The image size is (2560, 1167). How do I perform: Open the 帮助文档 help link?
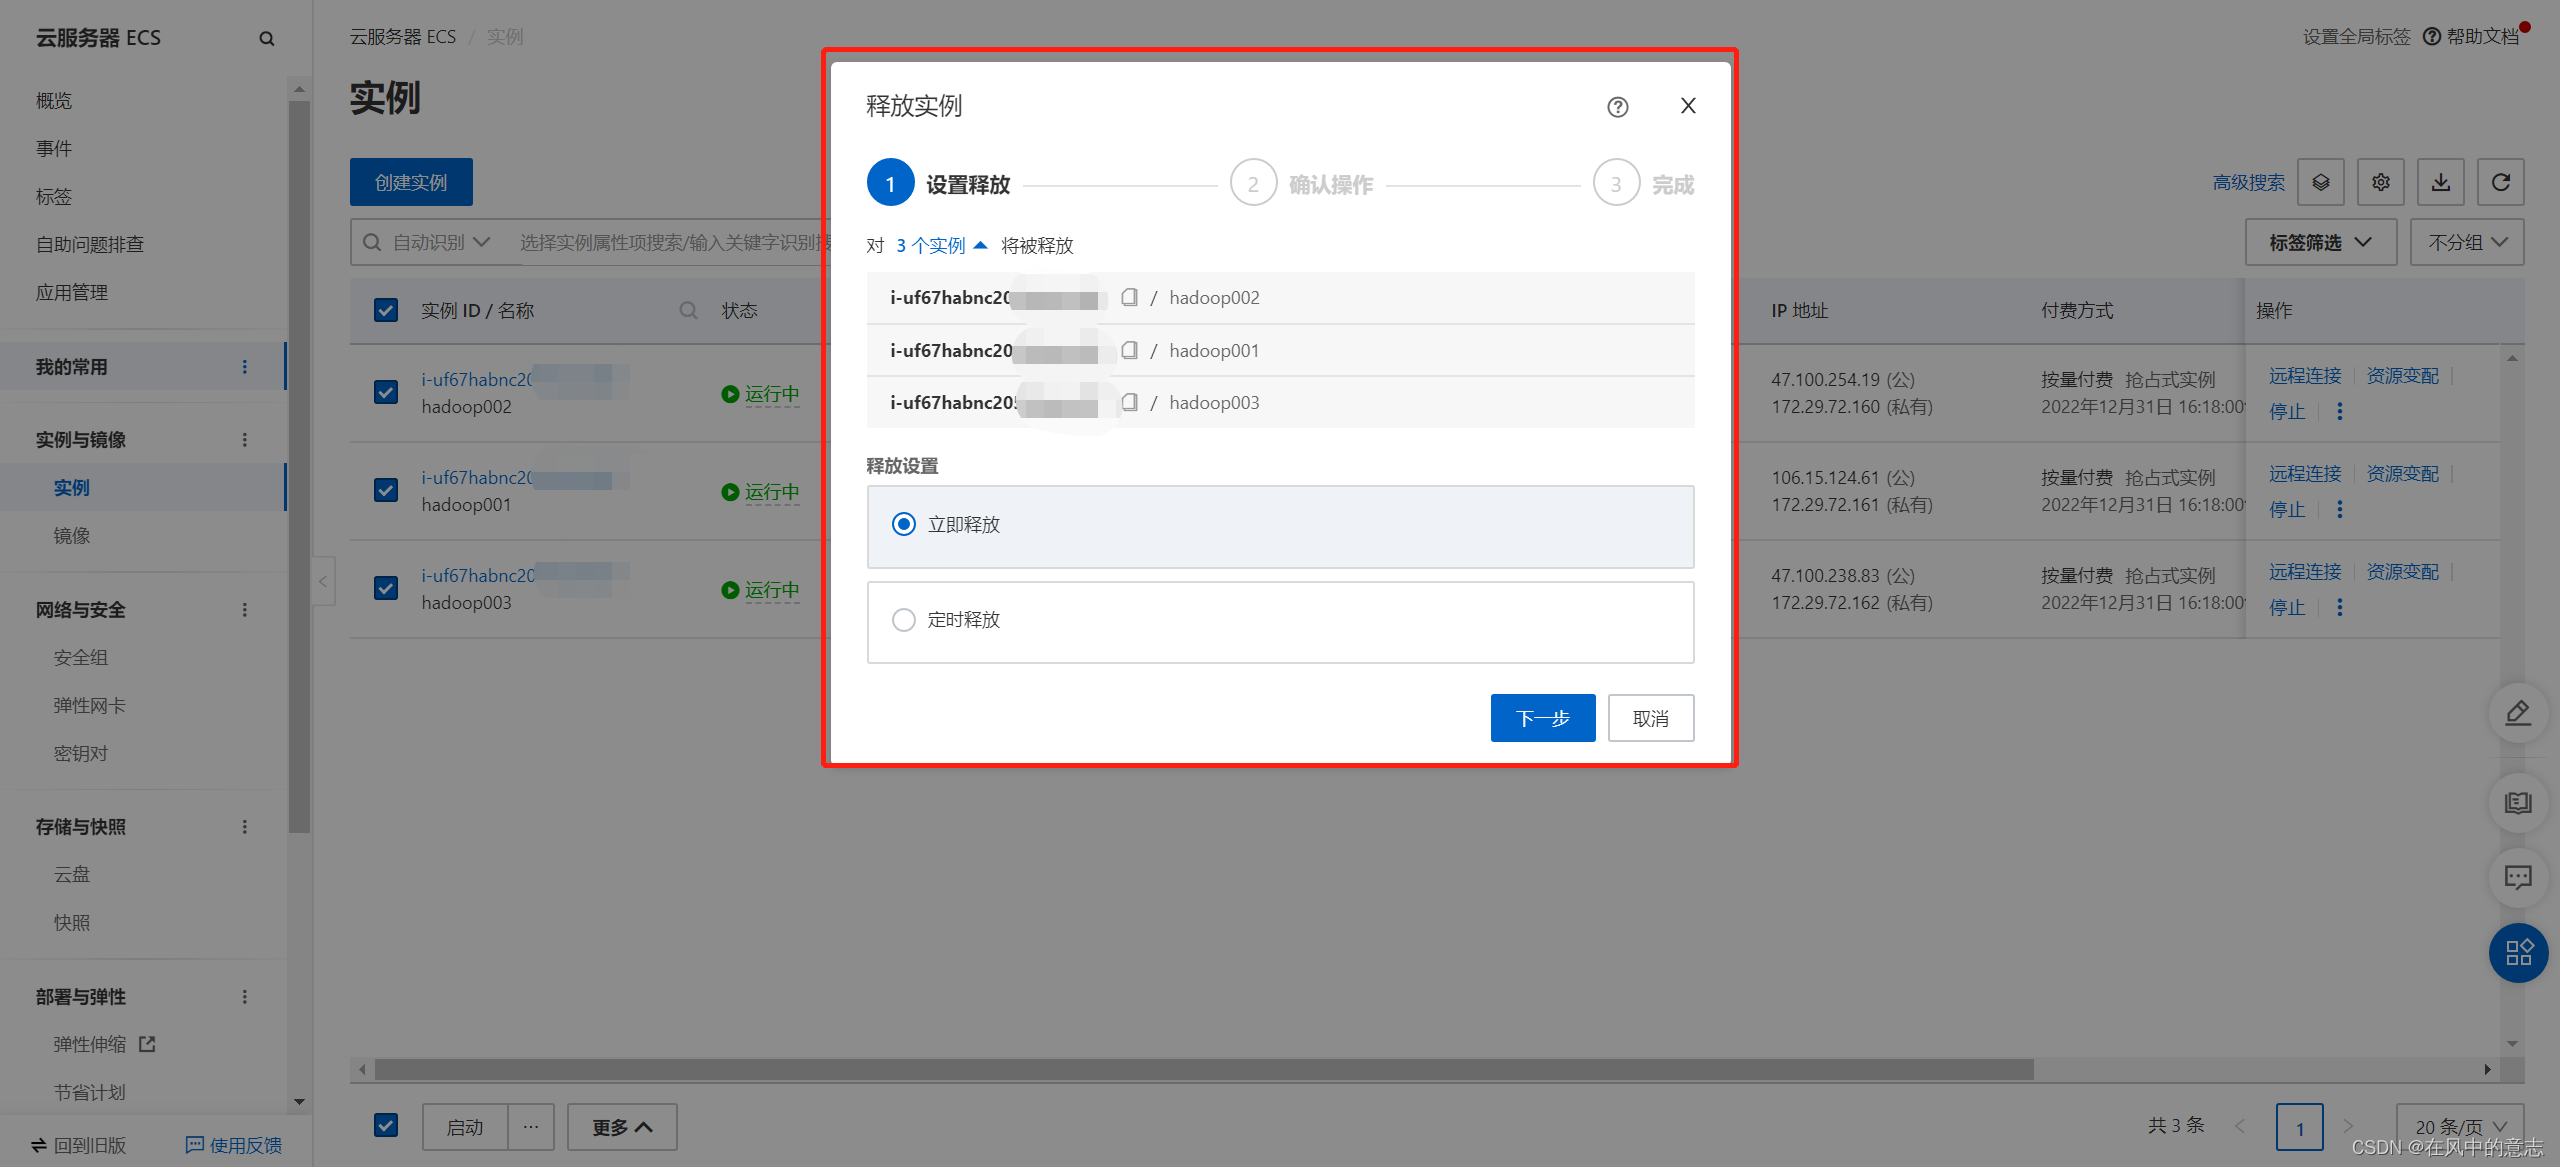[x=2471, y=36]
